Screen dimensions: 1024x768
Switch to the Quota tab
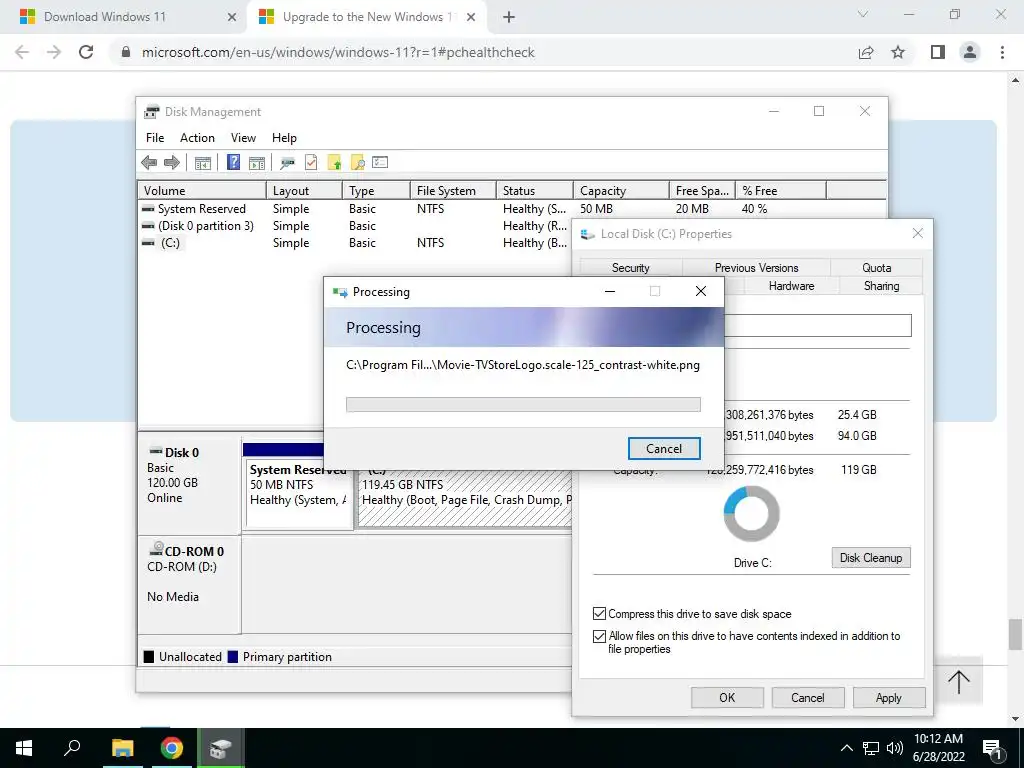[x=876, y=268]
